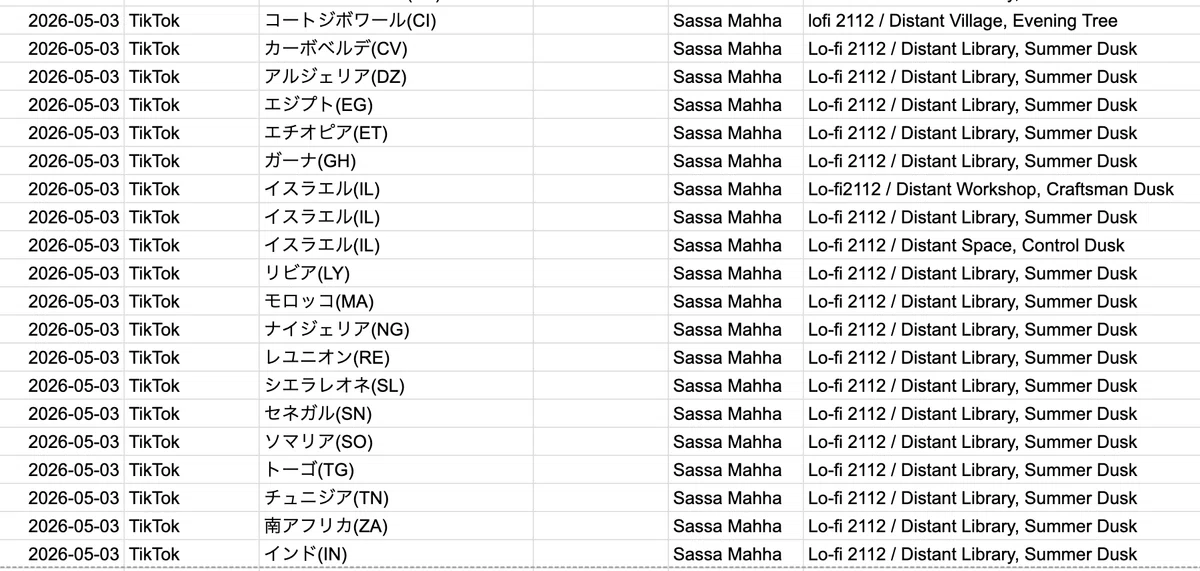This screenshot has height=571, width=1200.
Task: Click the カーボベルデ(CV) cell
Action: click(396, 49)
